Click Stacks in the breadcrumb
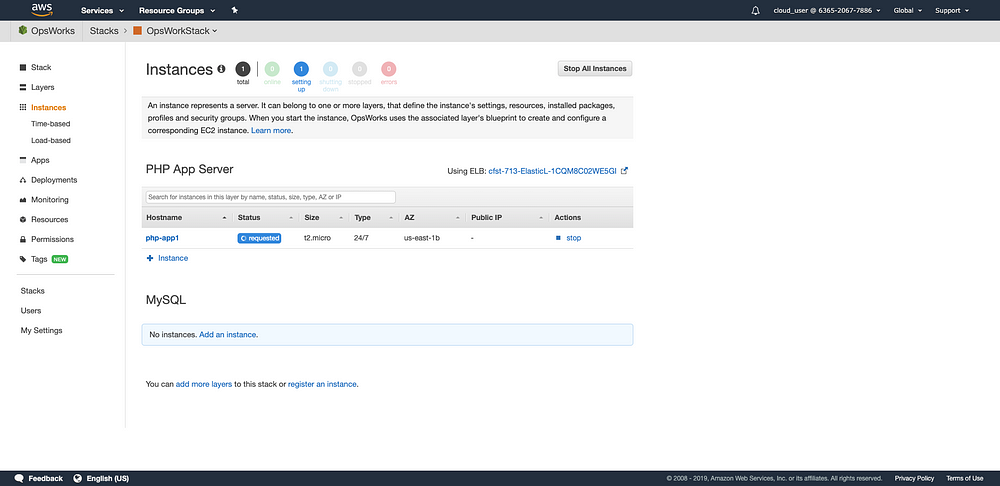 click(x=104, y=31)
